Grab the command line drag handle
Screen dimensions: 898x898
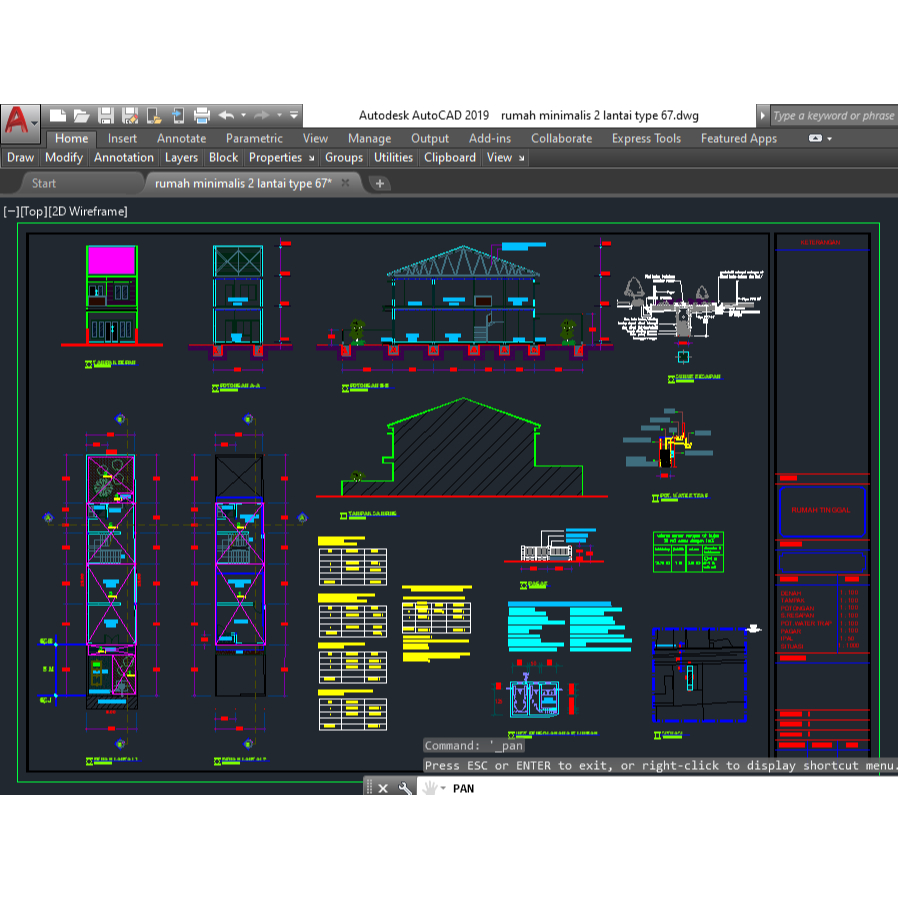coord(369,789)
